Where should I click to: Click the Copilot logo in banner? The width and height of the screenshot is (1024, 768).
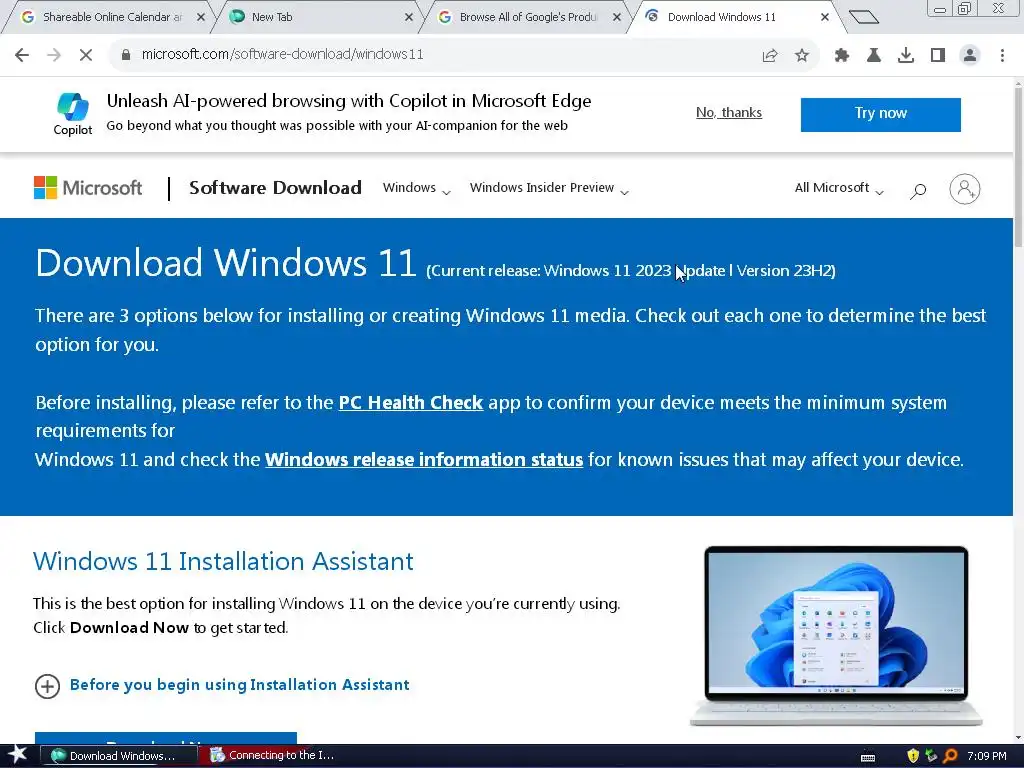(x=72, y=114)
